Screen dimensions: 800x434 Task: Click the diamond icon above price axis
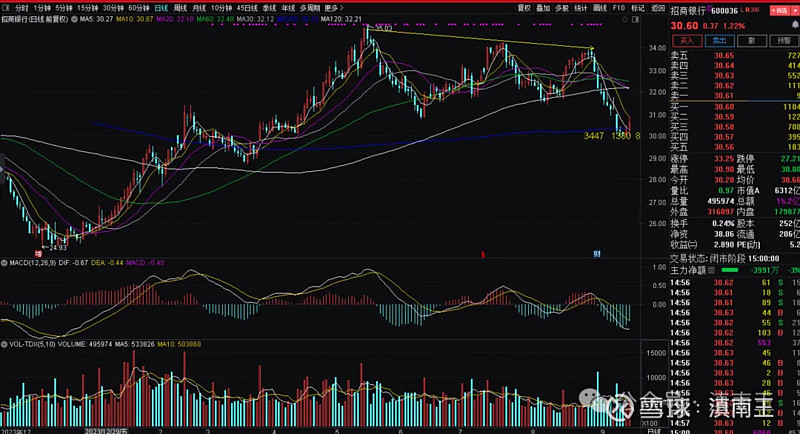[625, 19]
